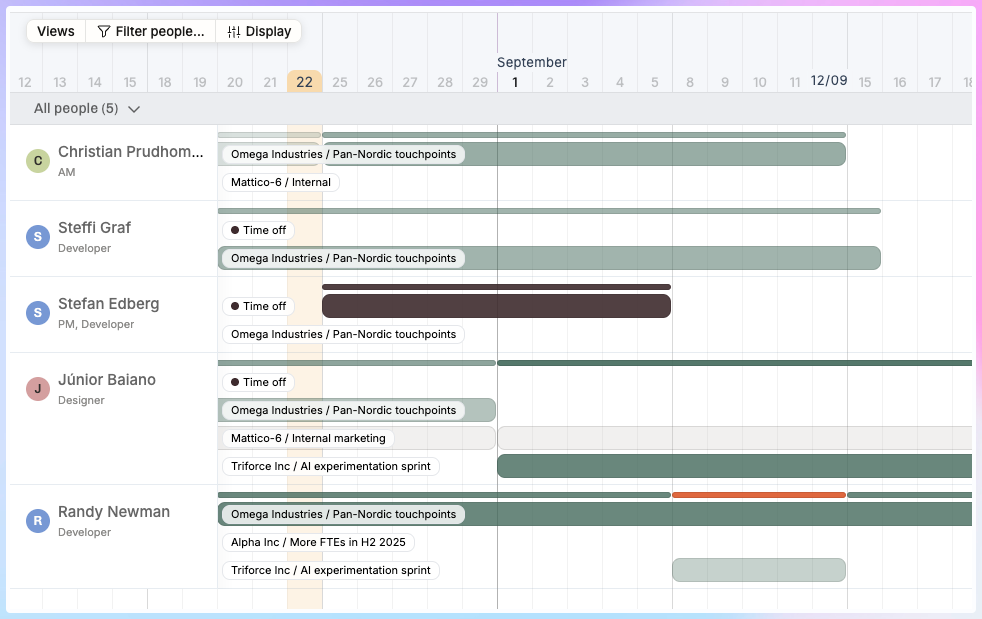Open the Display options dropdown

259,32
